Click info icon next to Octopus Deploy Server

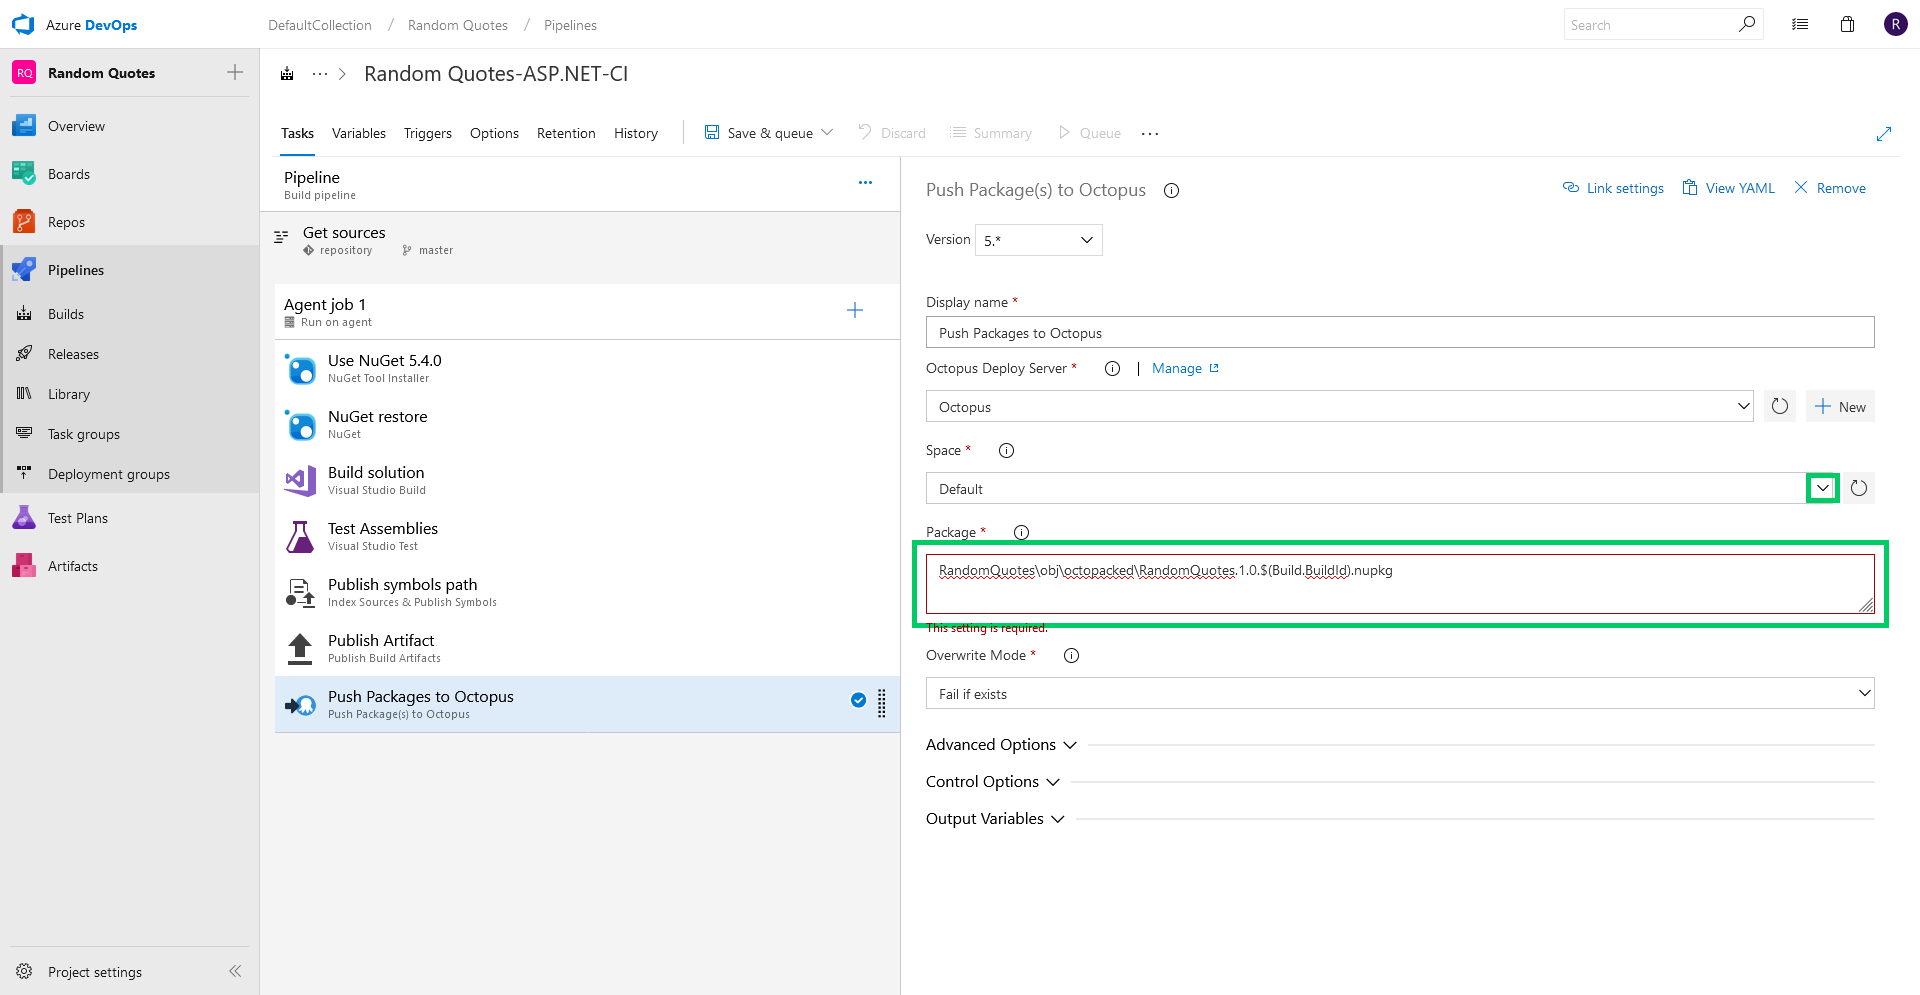(1112, 368)
